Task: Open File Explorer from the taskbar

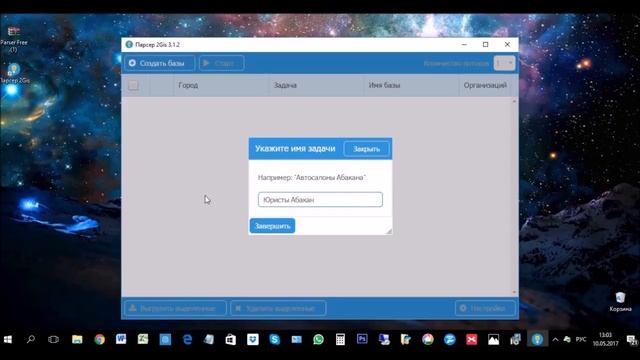Action: tap(77, 340)
